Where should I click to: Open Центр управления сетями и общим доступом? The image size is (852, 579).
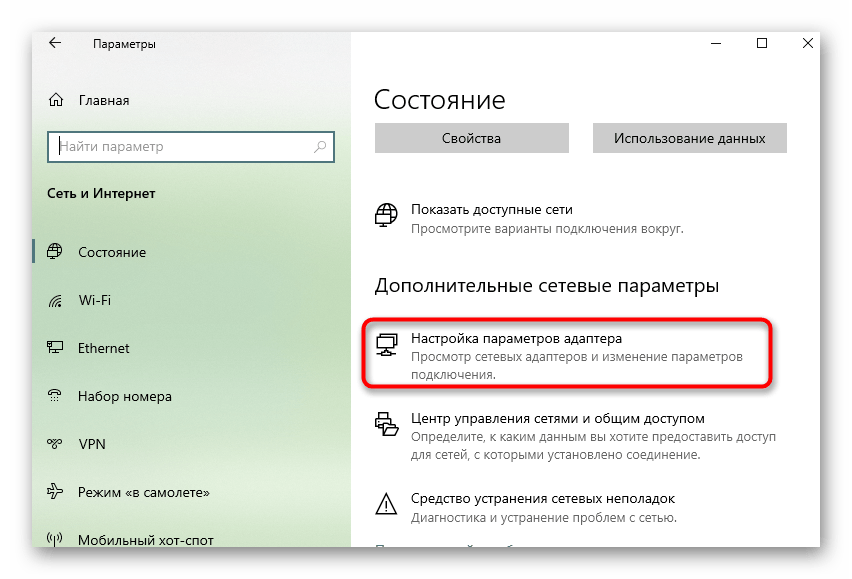click(x=557, y=418)
